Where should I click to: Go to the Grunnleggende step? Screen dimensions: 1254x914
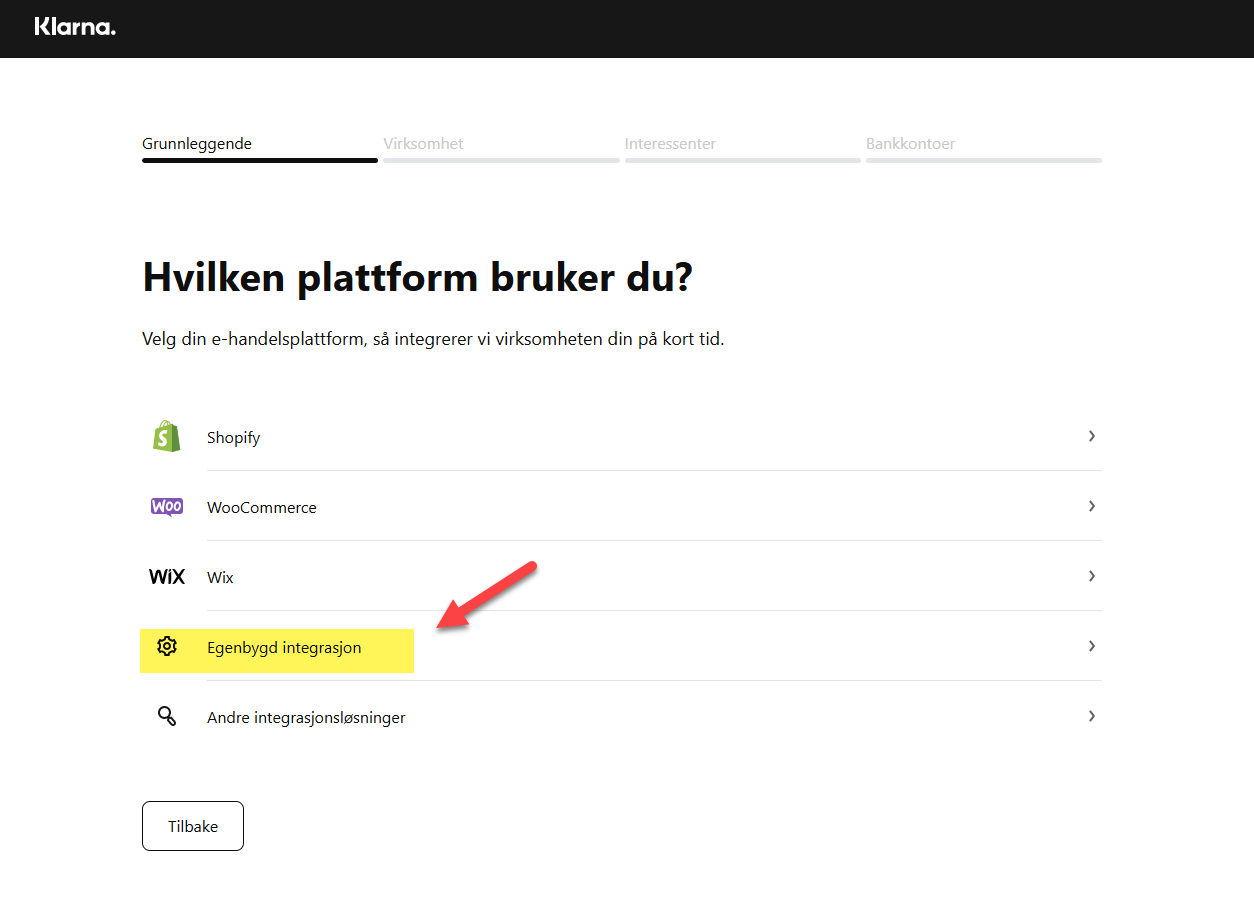click(x=197, y=144)
